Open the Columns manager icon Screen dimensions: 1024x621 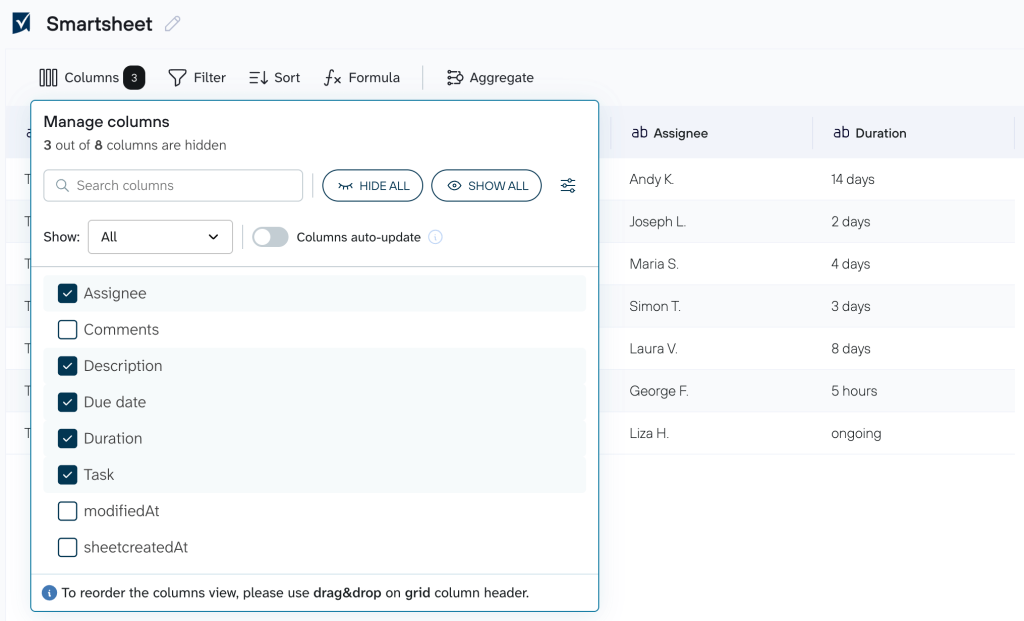coord(48,77)
